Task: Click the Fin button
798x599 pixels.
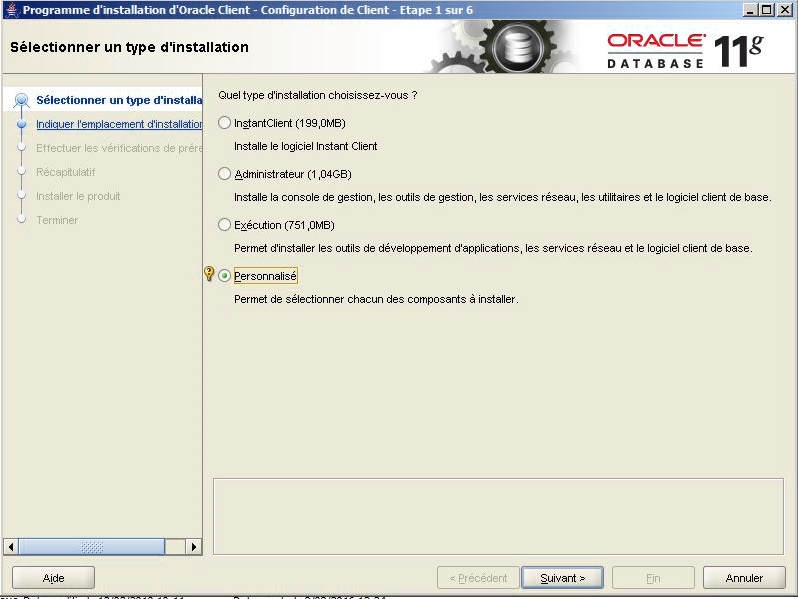Action: [x=653, y=578]
